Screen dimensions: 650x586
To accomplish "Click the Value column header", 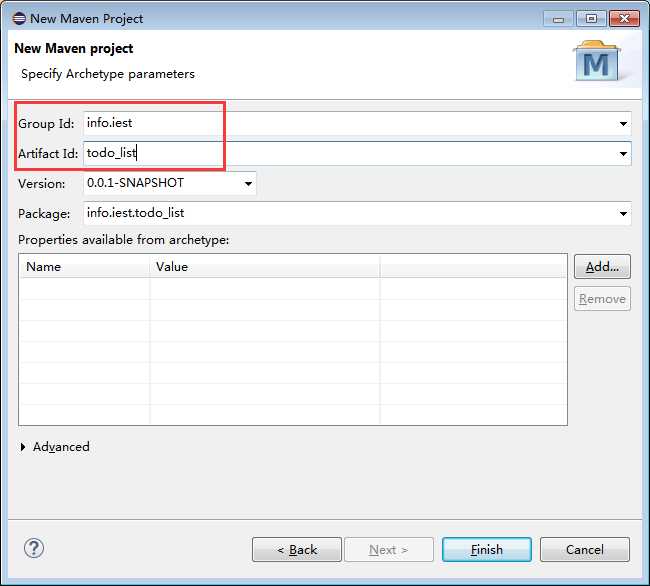I will coord(264,266).
